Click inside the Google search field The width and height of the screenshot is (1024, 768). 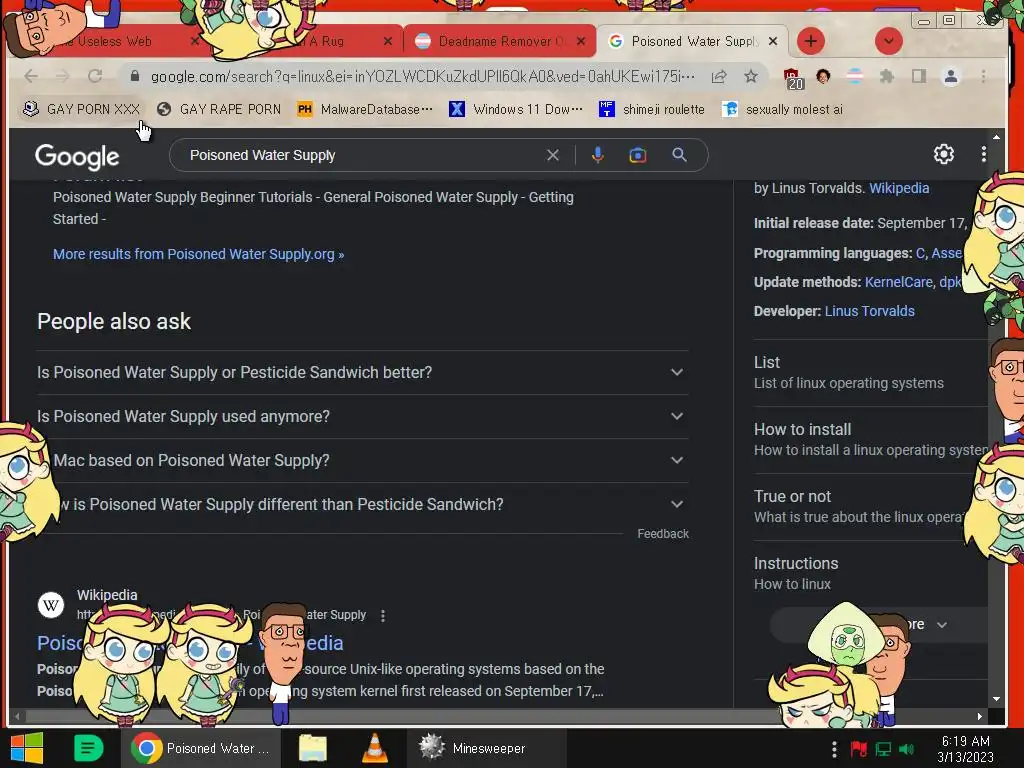(x=366, y=155)
